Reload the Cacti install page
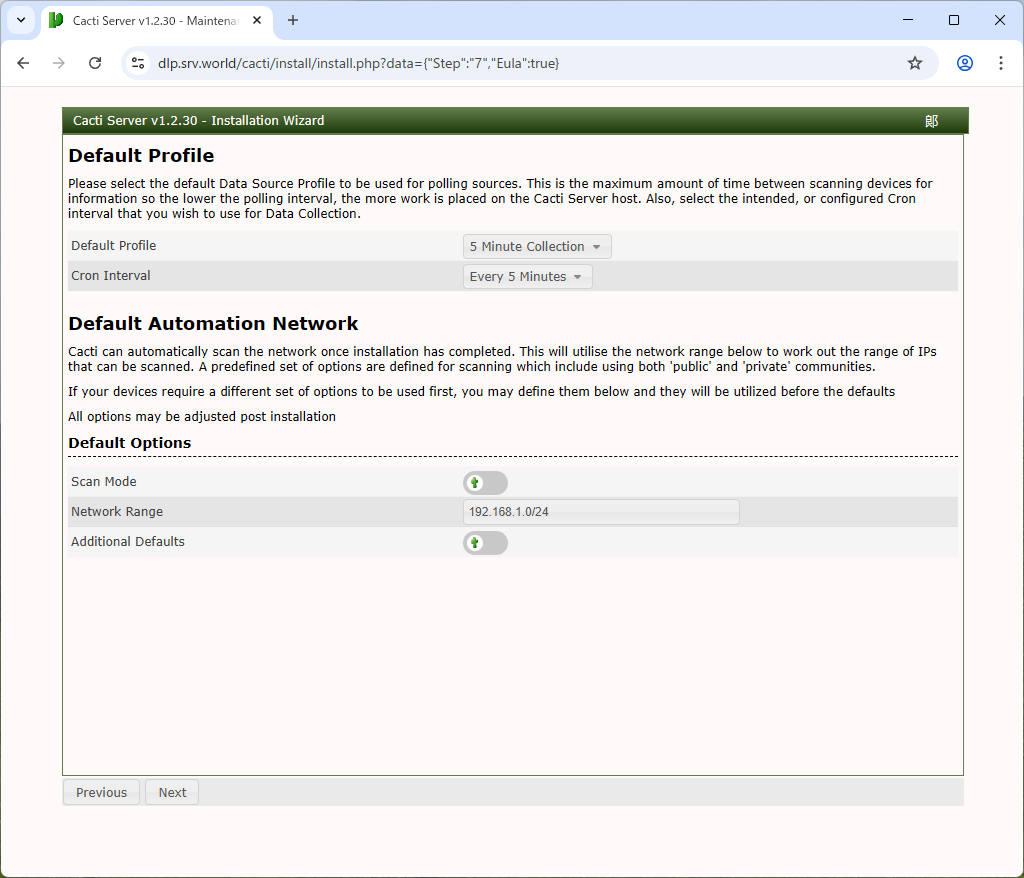Image resolution: width=1024 pixels, height=878 pixels. [95, 63]
